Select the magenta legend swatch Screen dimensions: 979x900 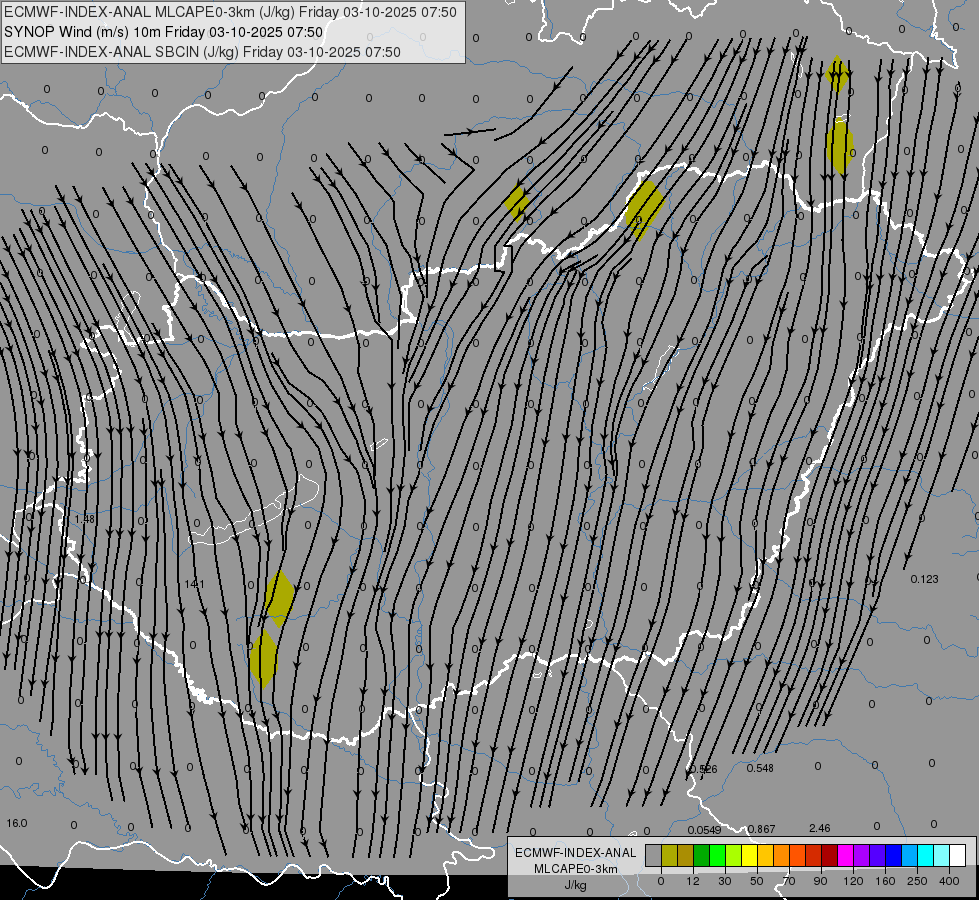point(845,855)
